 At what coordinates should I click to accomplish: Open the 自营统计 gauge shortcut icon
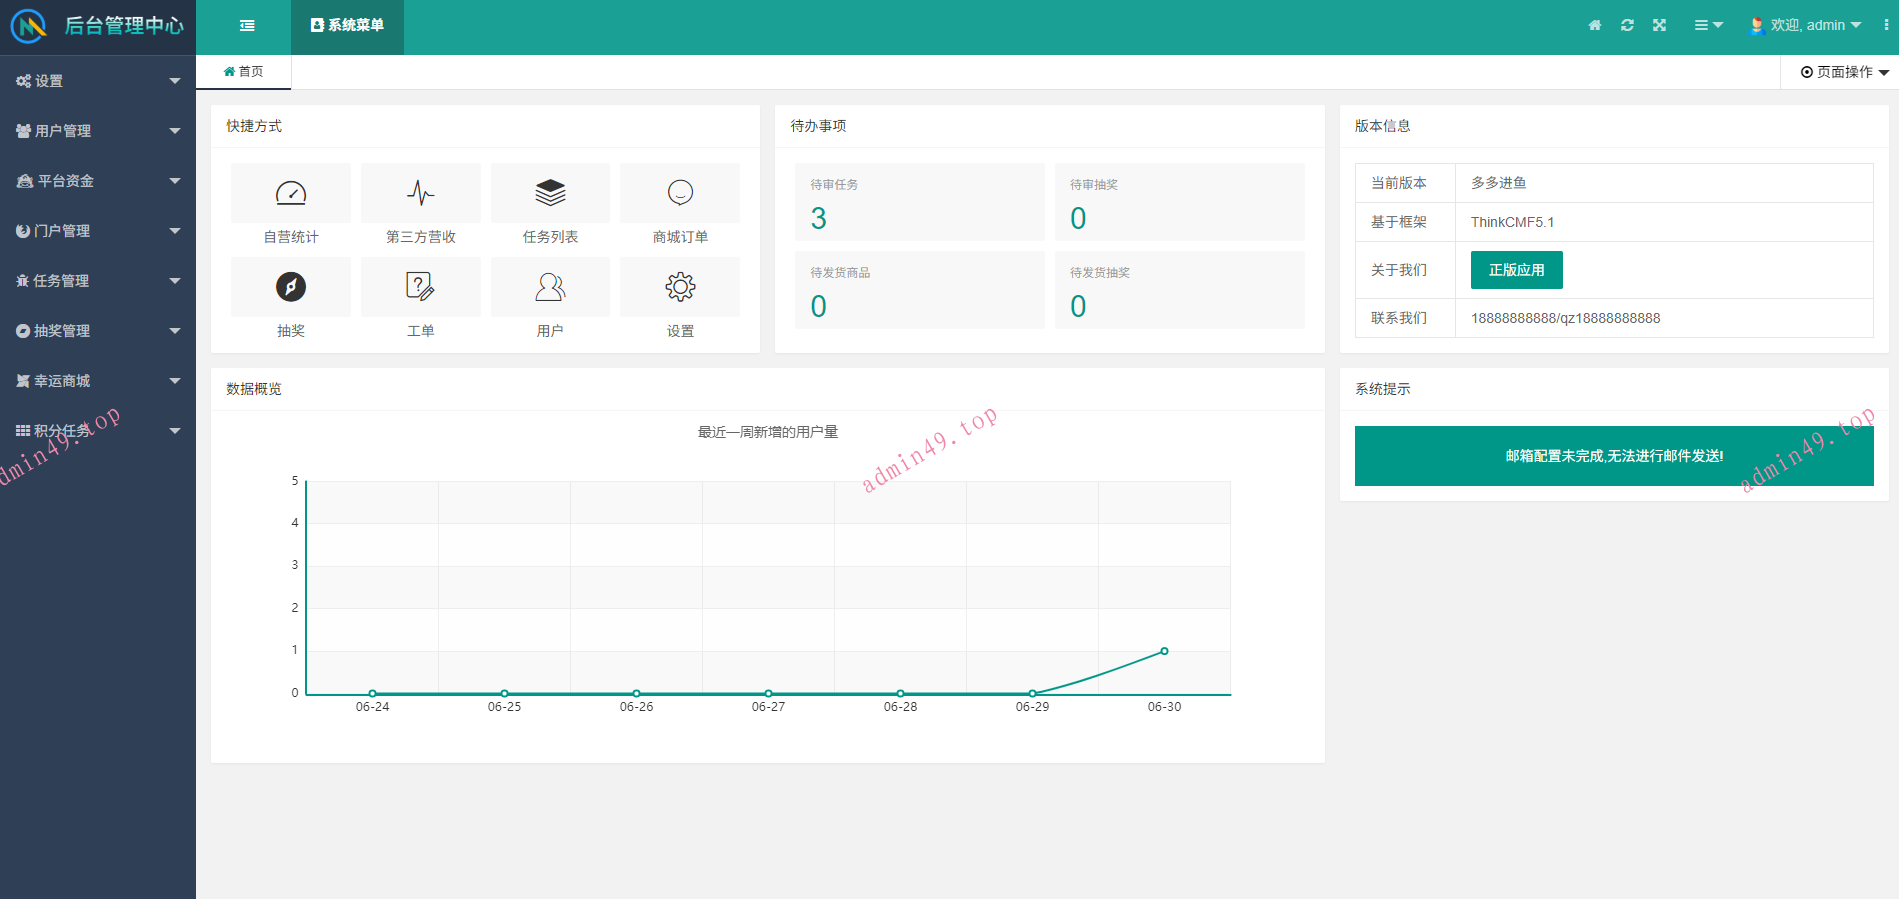point(291,193)
